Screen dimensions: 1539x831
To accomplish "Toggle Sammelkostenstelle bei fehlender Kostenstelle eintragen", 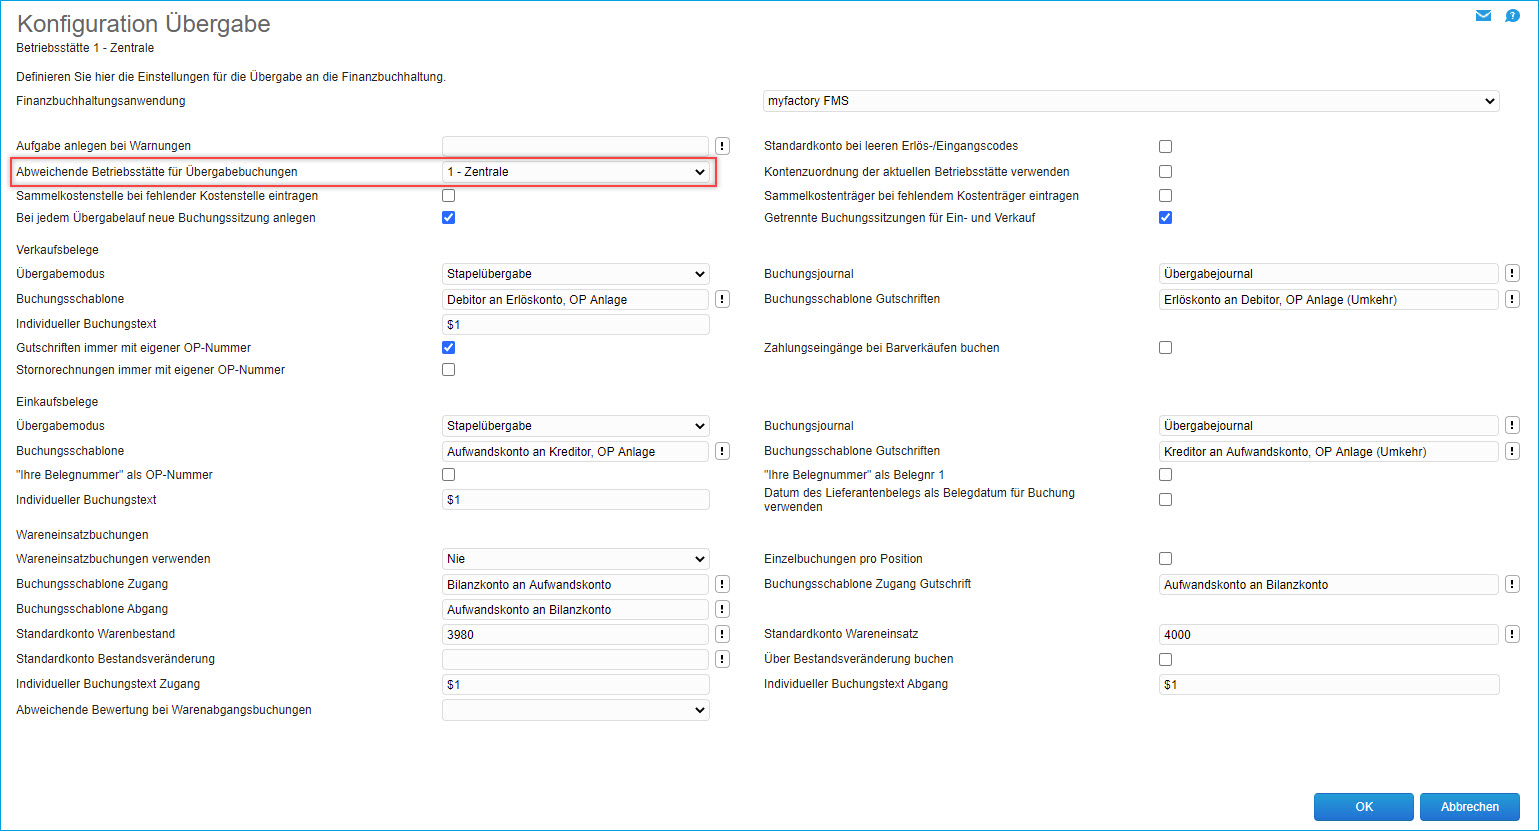I will pos(448,196).
